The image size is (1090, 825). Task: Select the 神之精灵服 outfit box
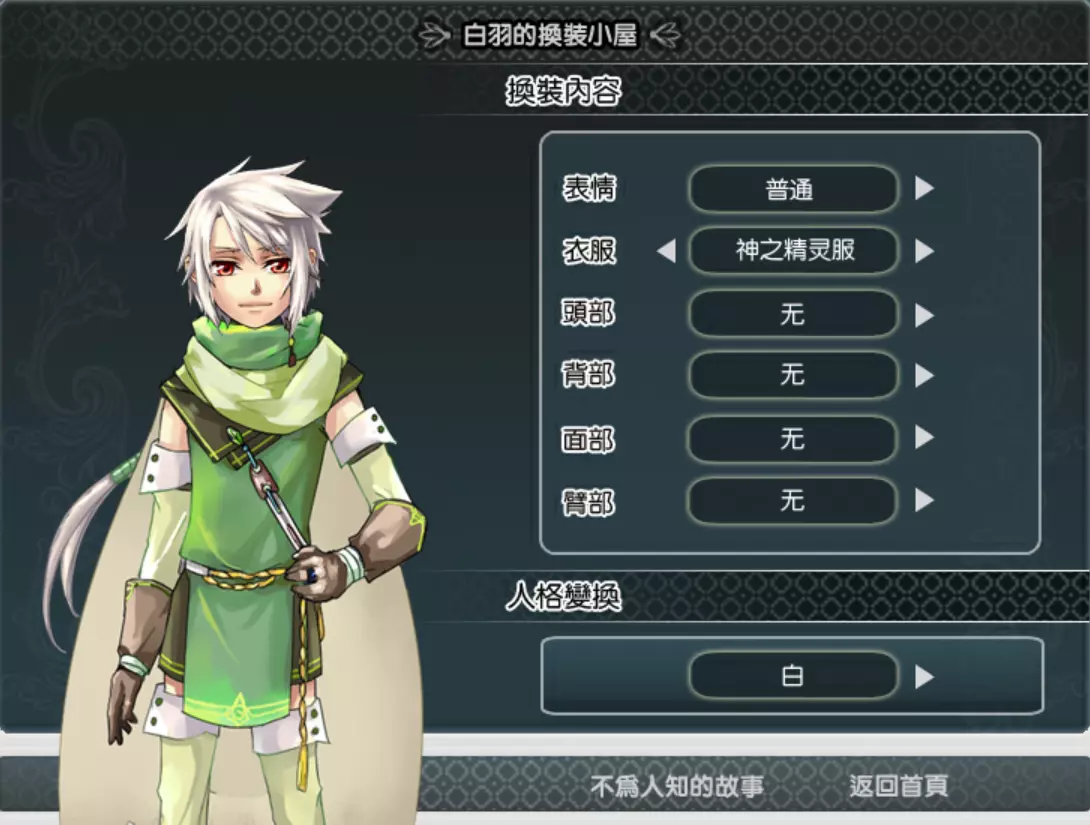point(792,250)
